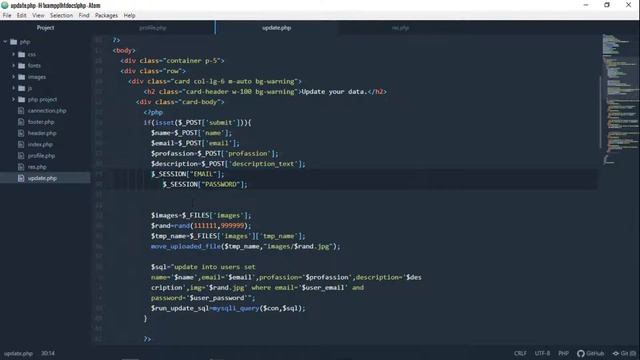
Task: Click the $sql="update into users set line
Action: 203,267
